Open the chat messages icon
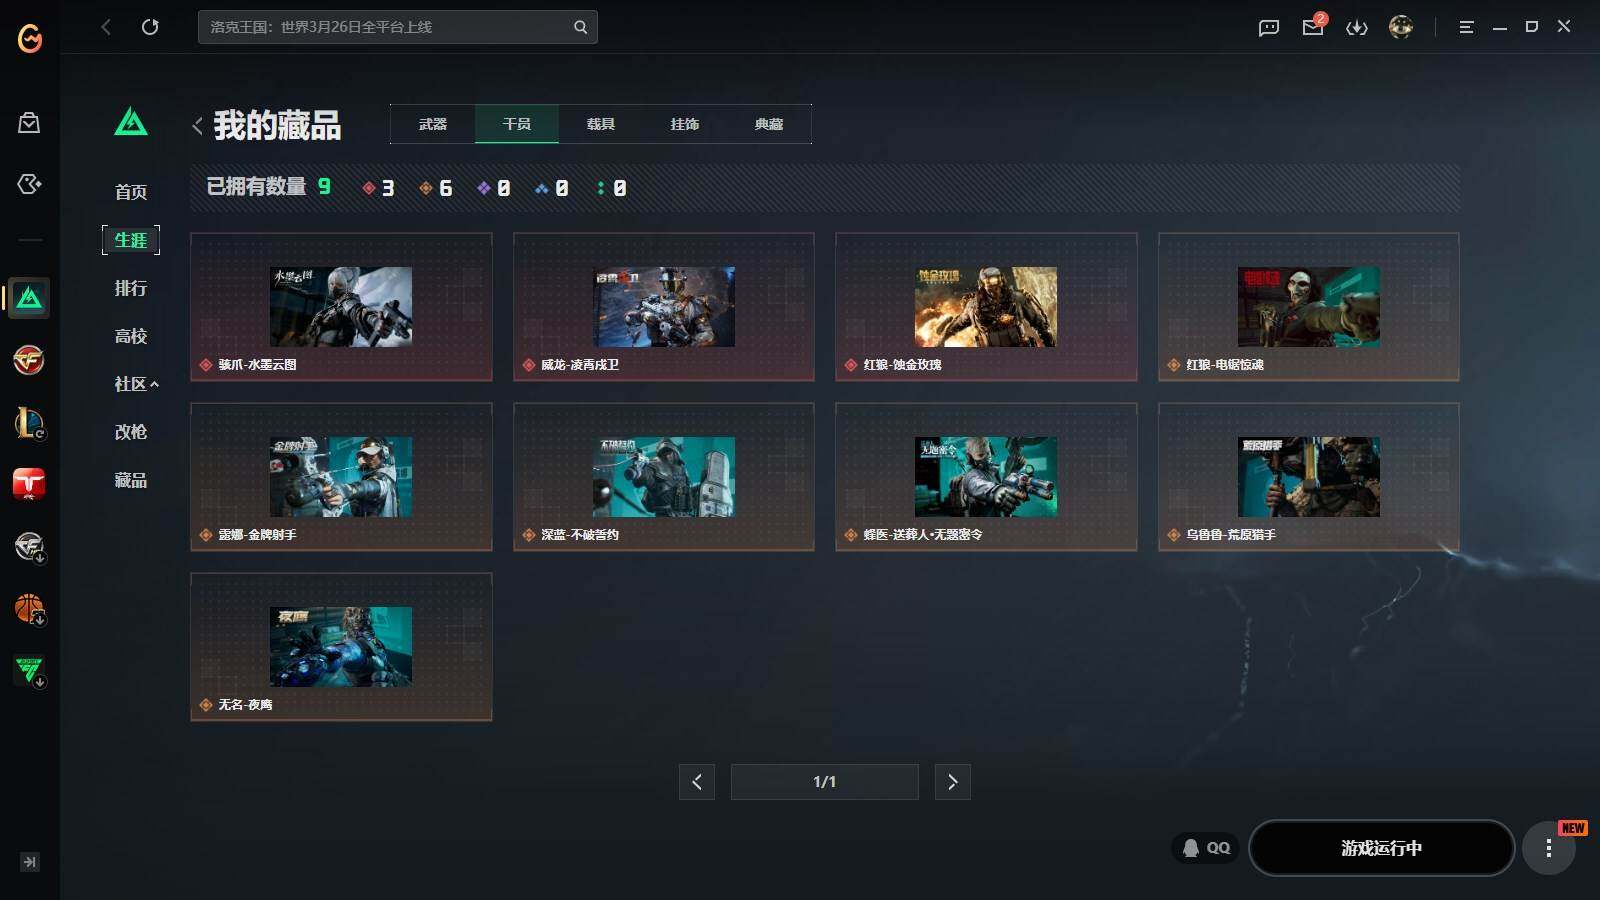Screen dimensions: 1600x900 [x=1269, y=27]
